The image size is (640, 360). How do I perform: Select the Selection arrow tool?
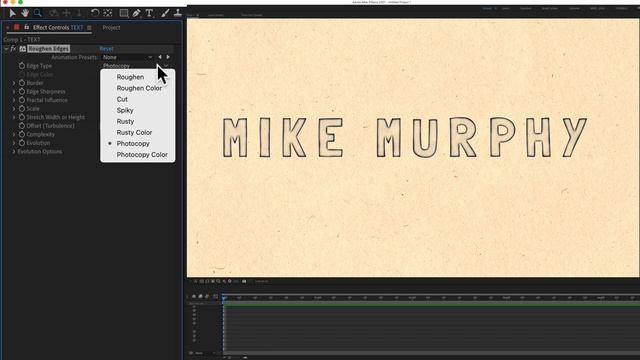(12, 13)
